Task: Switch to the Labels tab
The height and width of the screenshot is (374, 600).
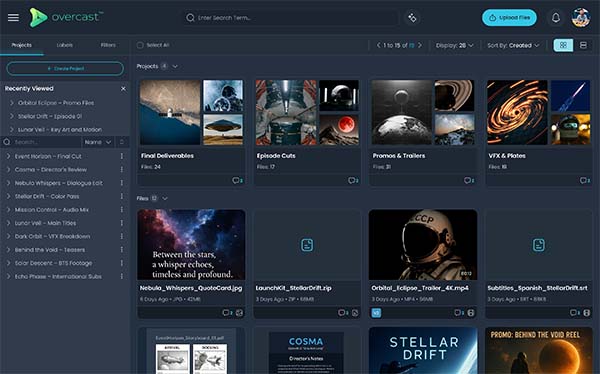Action: point(65,45)
